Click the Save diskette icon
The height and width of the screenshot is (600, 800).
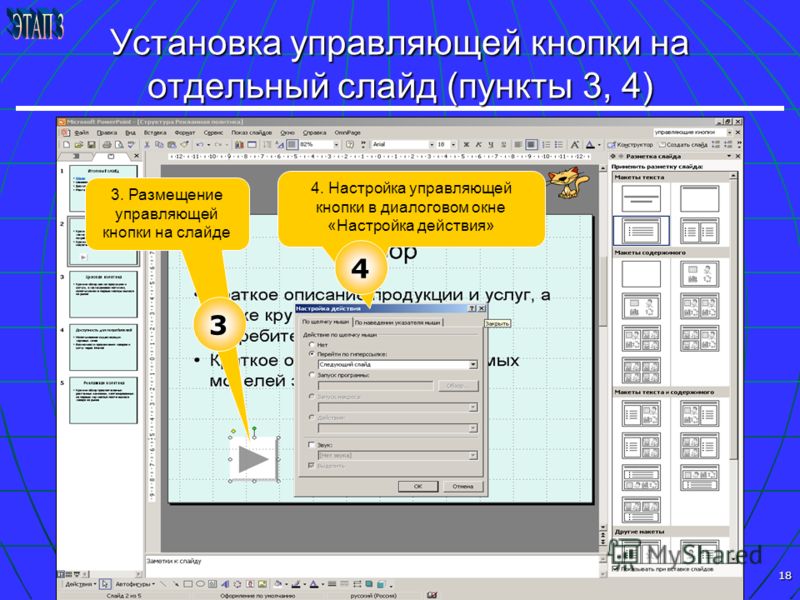[x=91, y=145]
